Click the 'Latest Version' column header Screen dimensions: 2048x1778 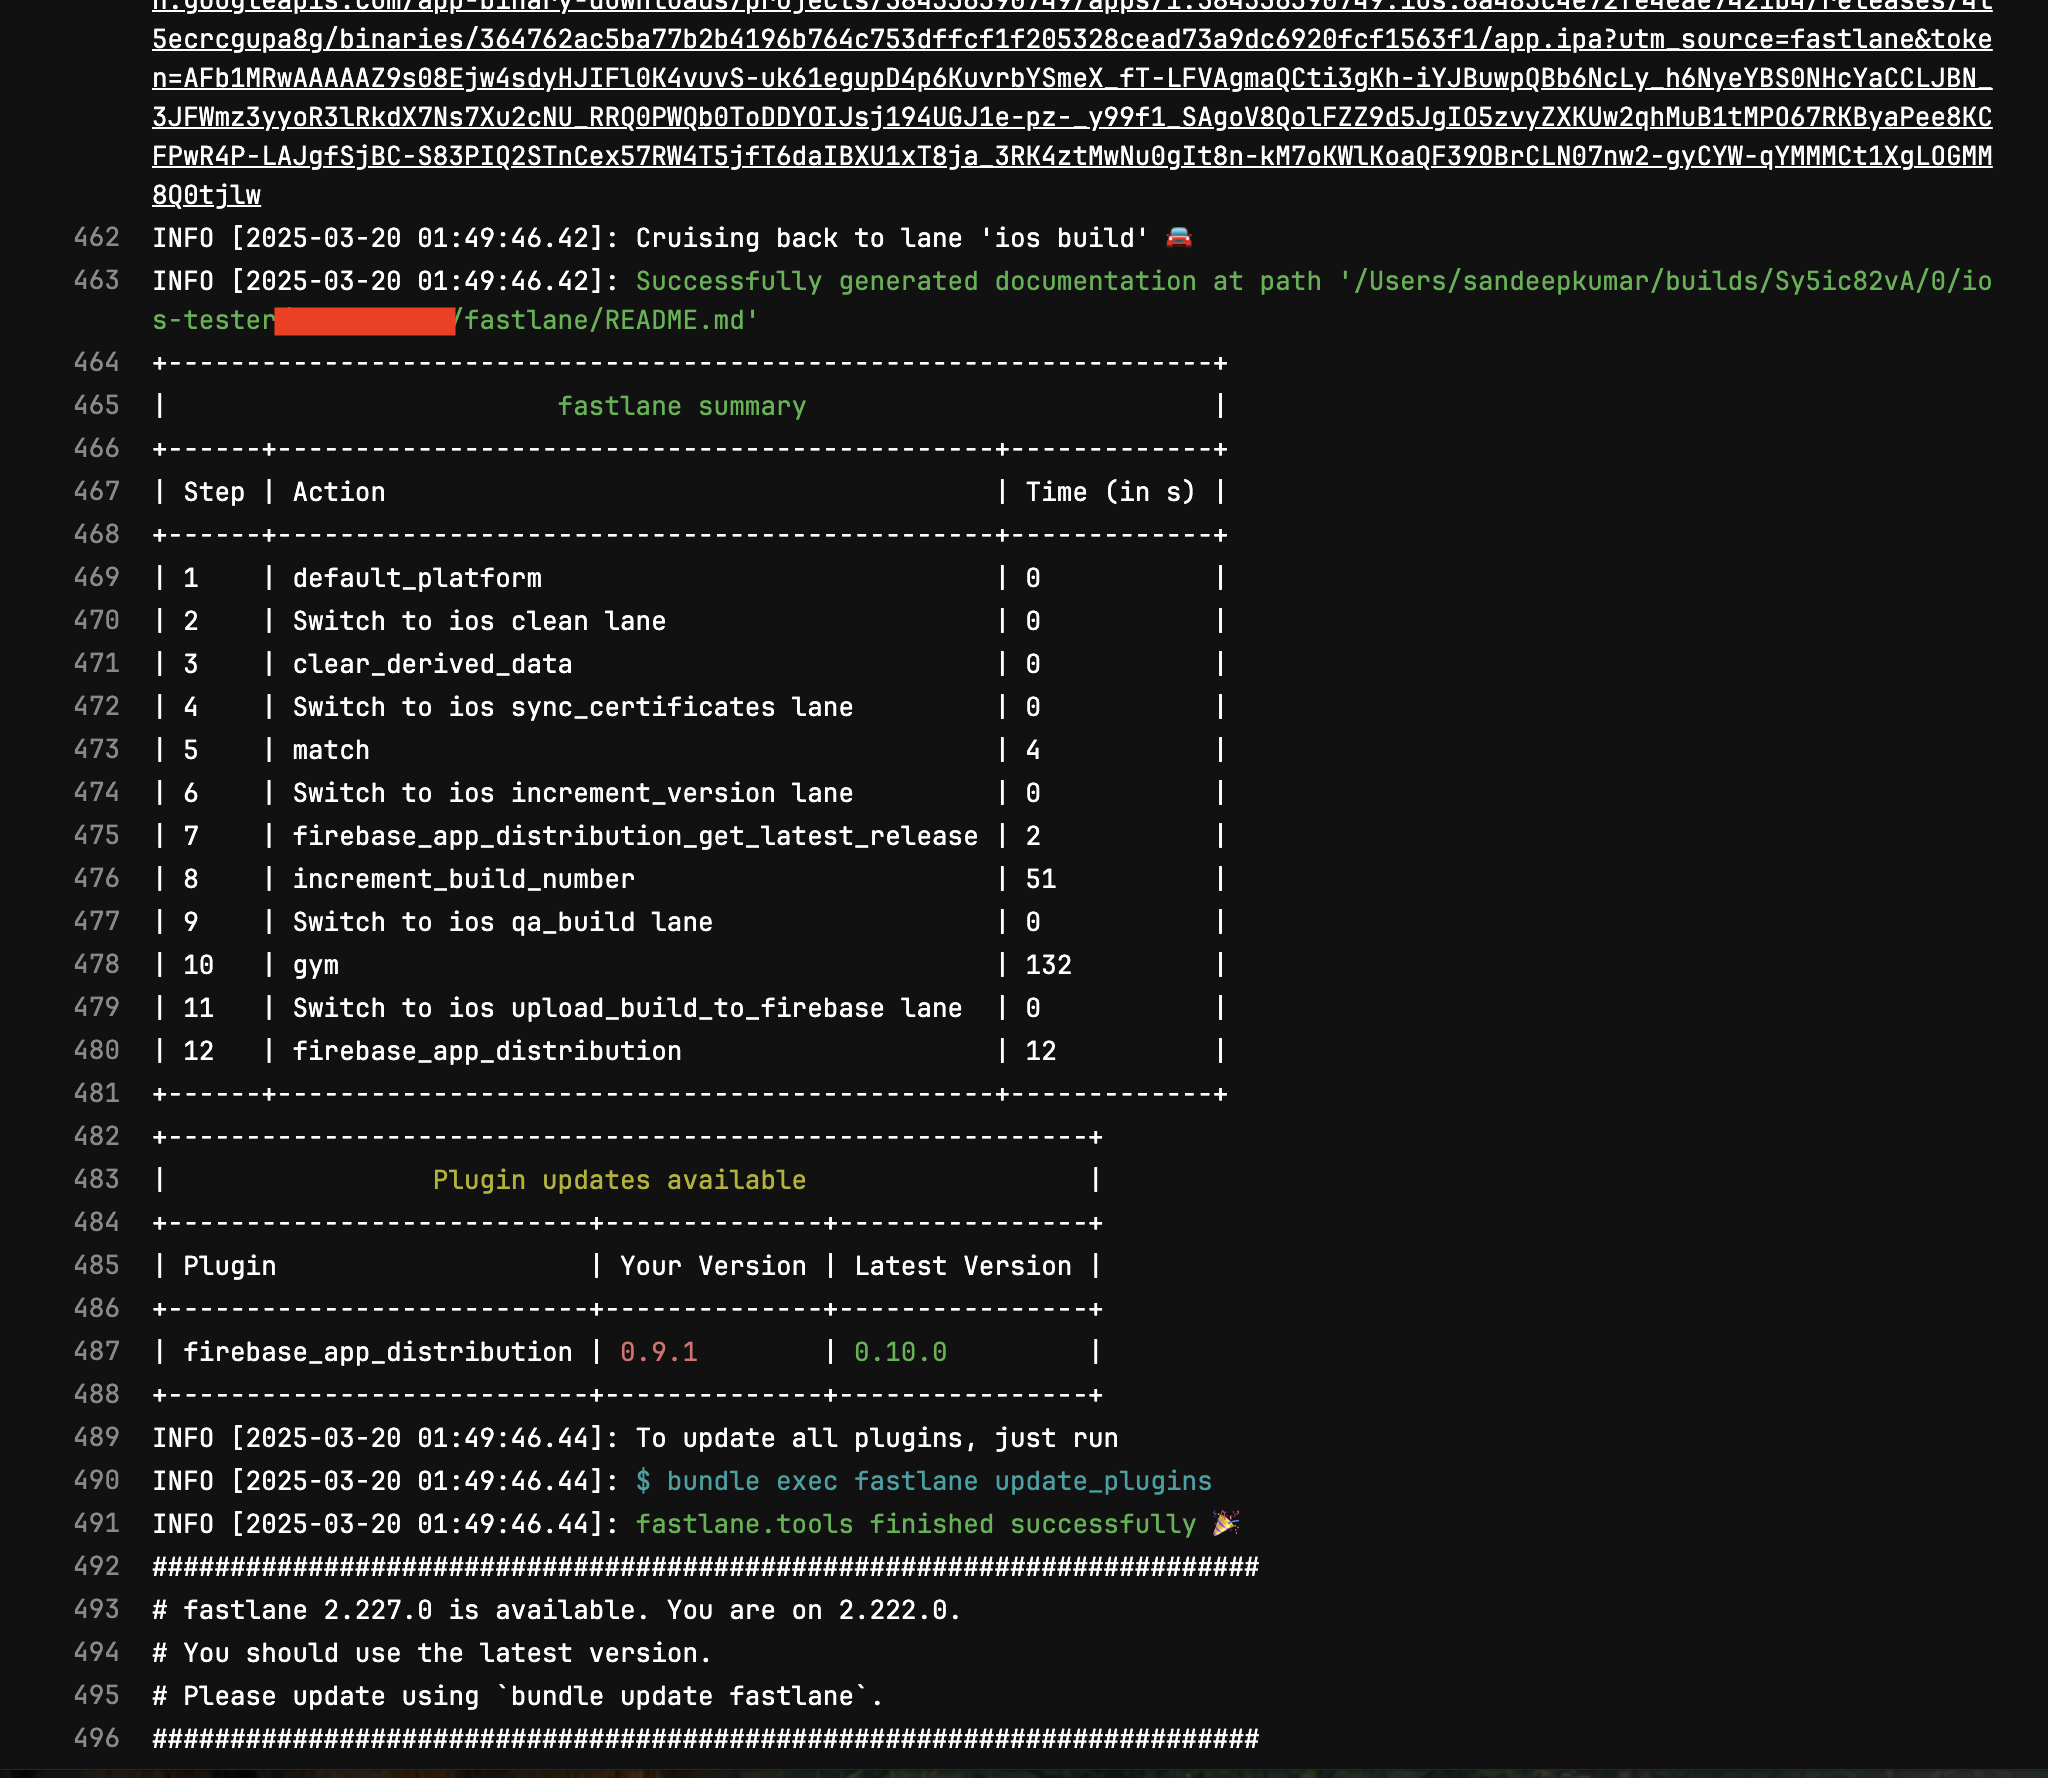963,1266
